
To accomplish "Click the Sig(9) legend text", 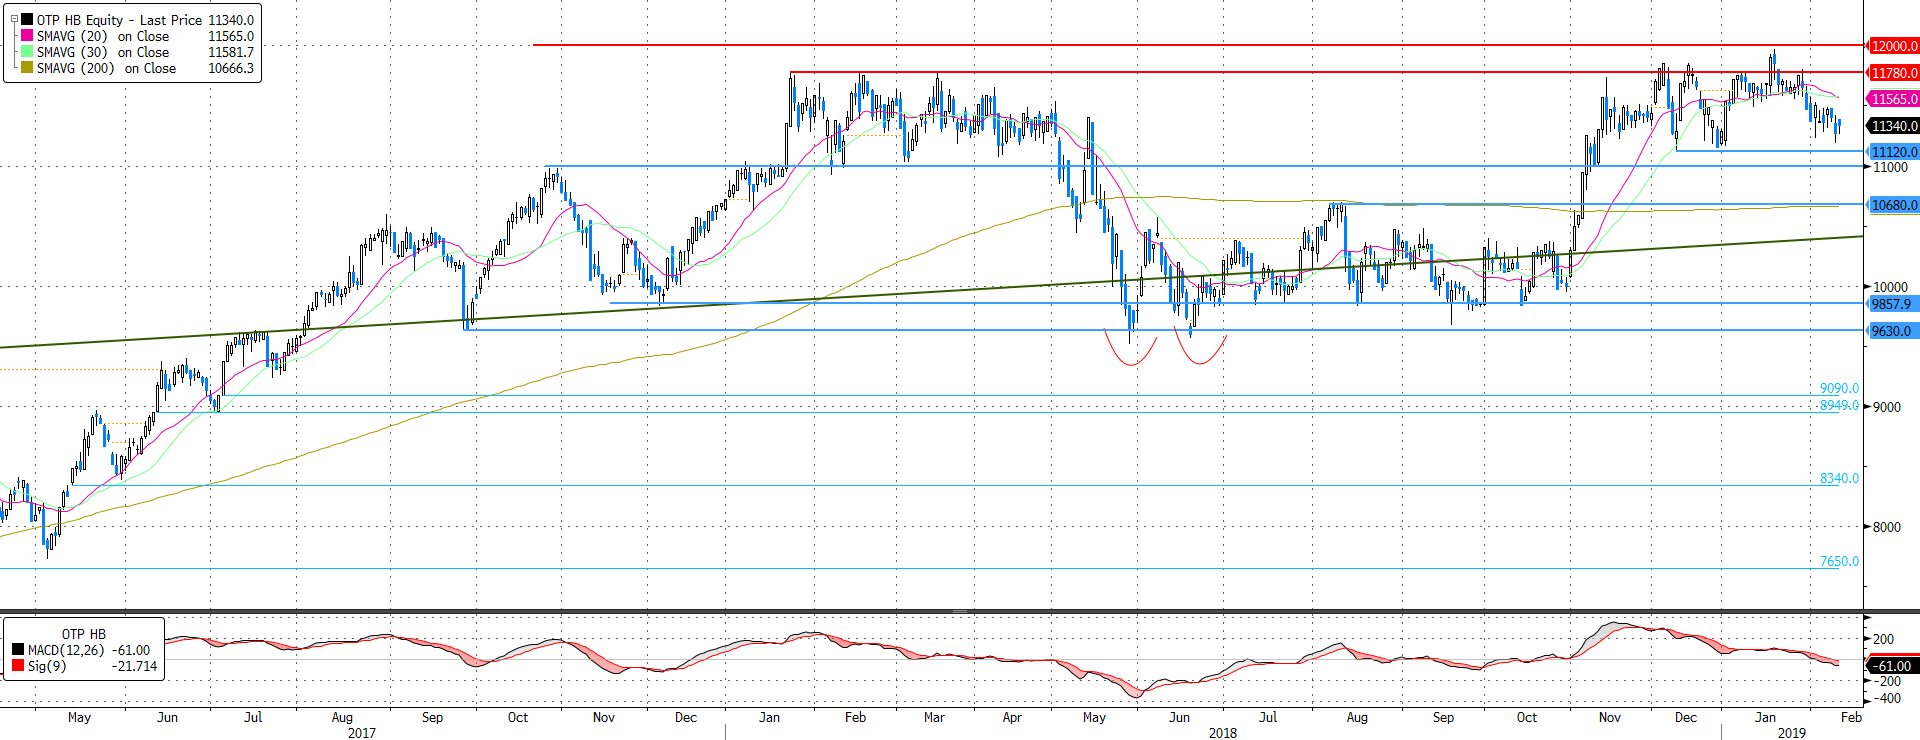I will pos(47,666).
